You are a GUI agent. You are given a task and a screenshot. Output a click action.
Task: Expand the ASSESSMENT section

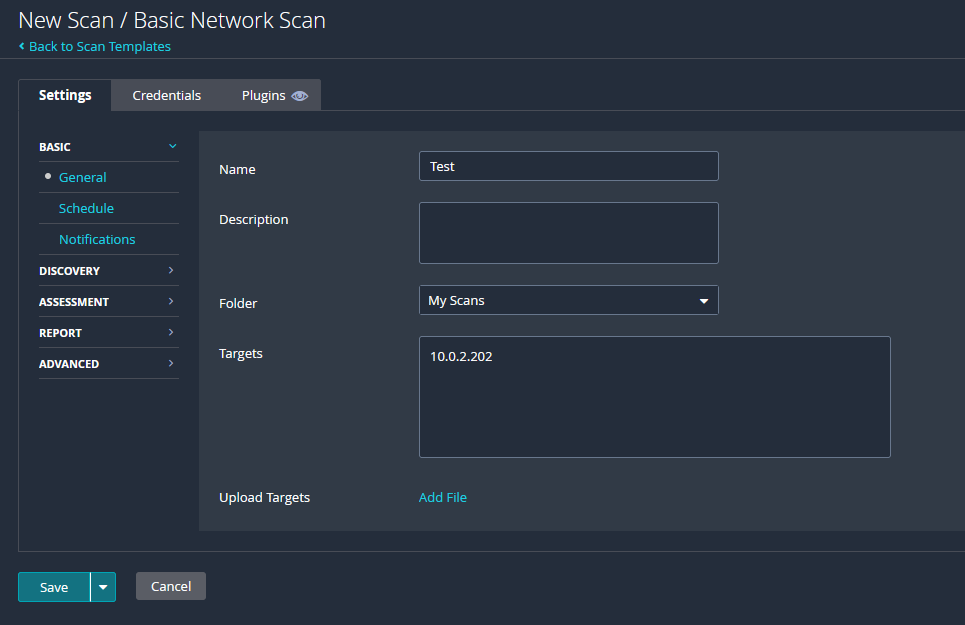(108, 301)
